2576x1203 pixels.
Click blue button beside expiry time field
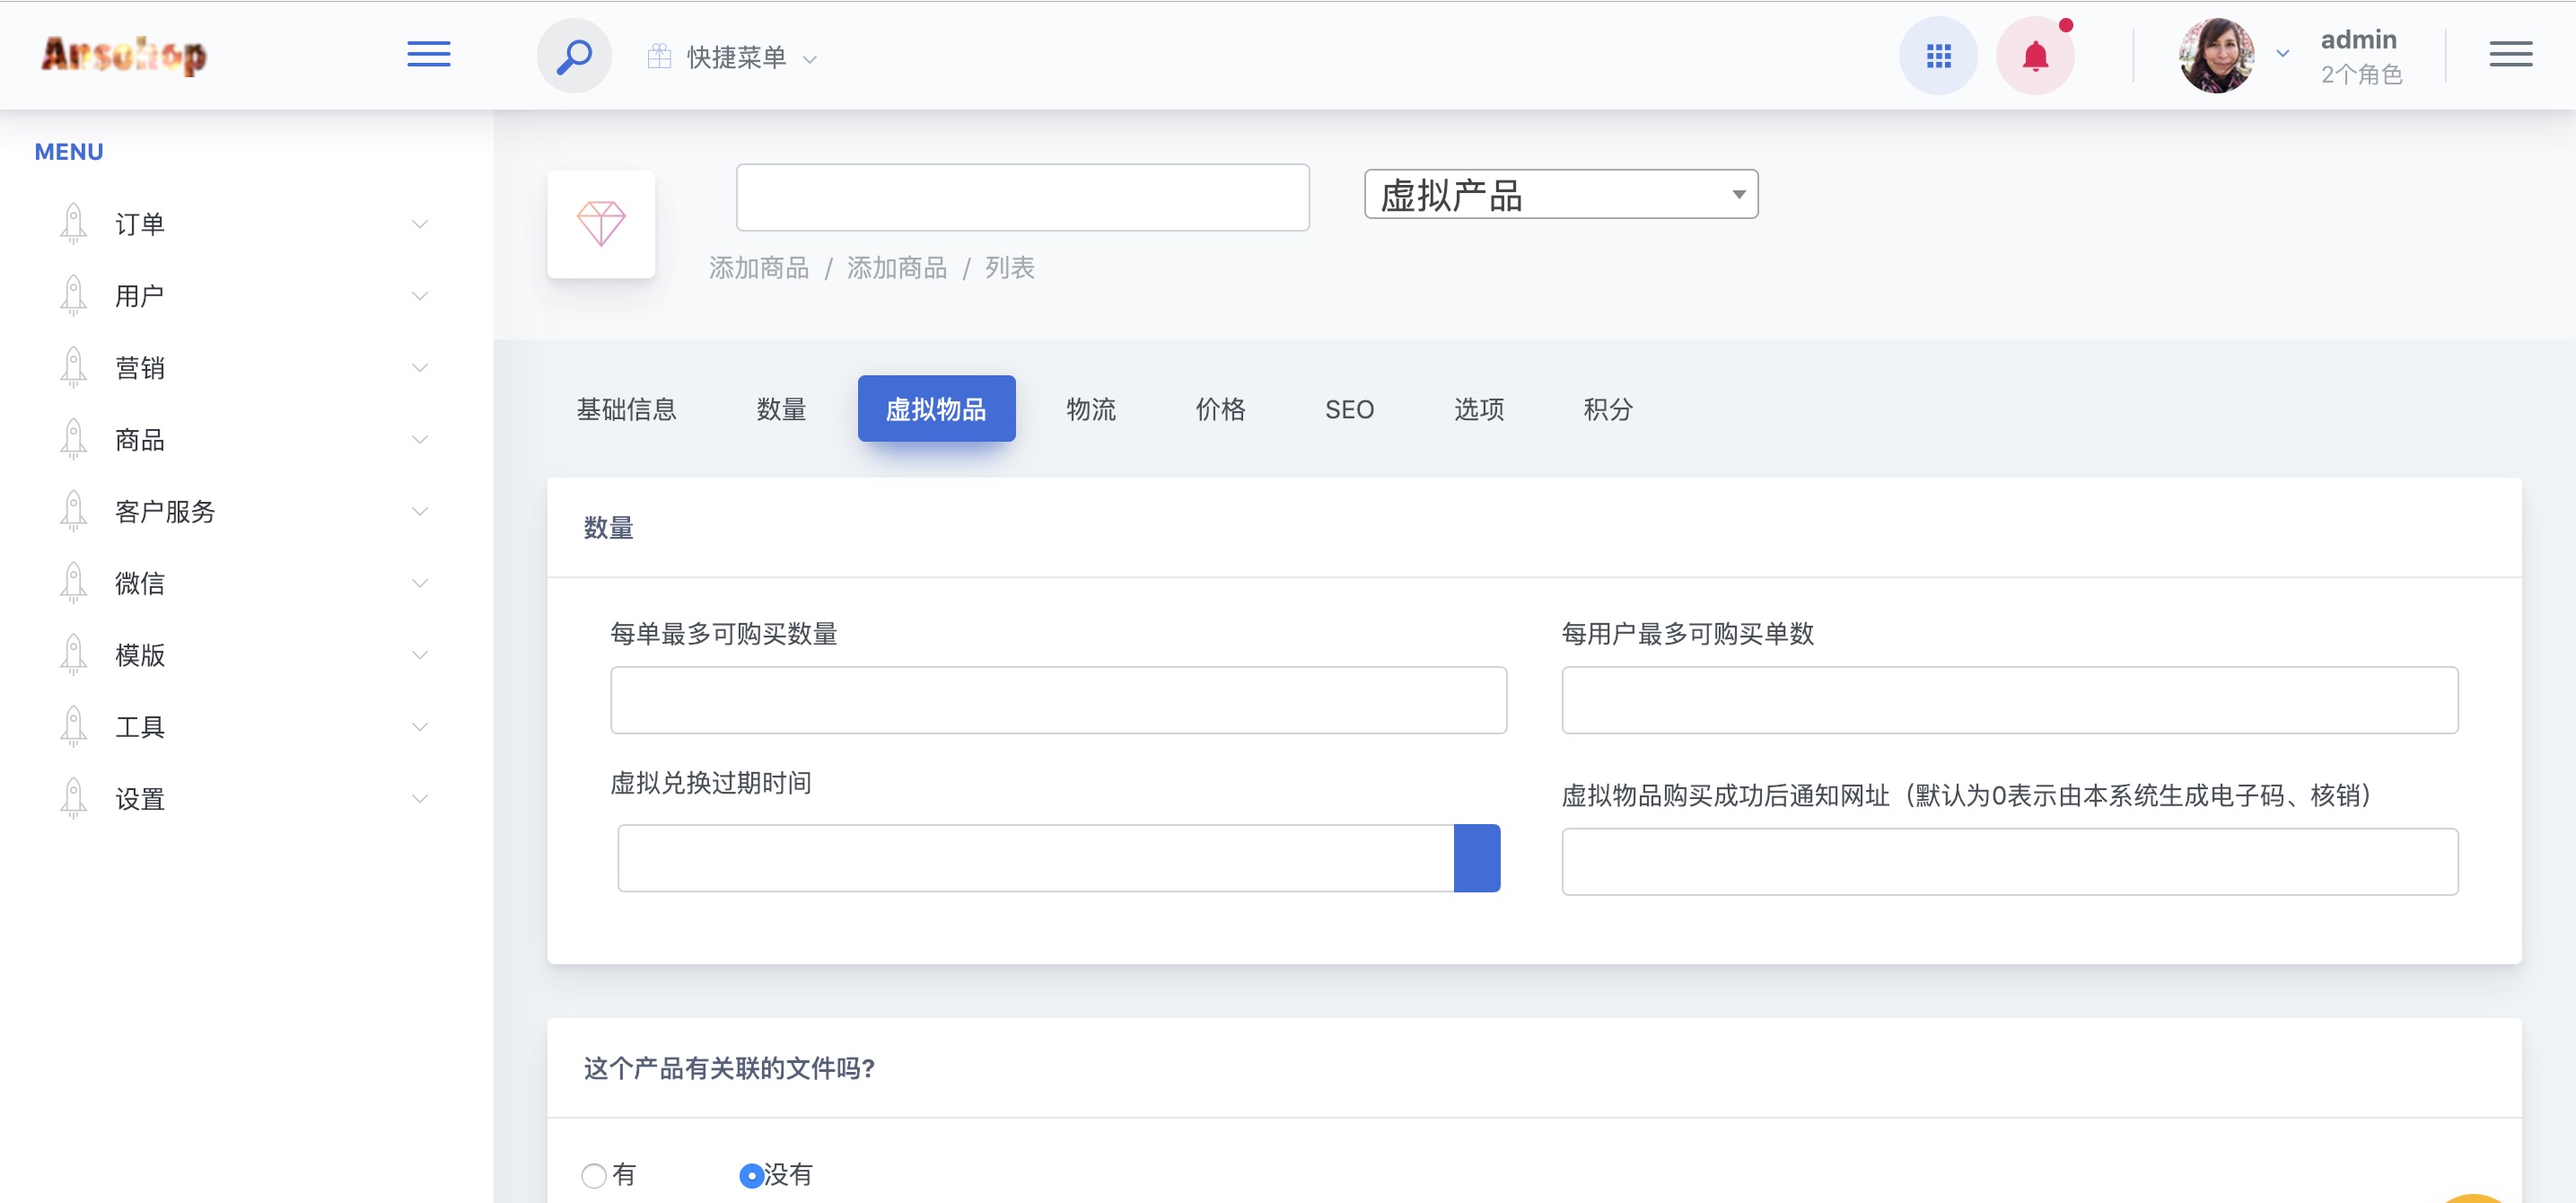click(x=1476, y=858)
